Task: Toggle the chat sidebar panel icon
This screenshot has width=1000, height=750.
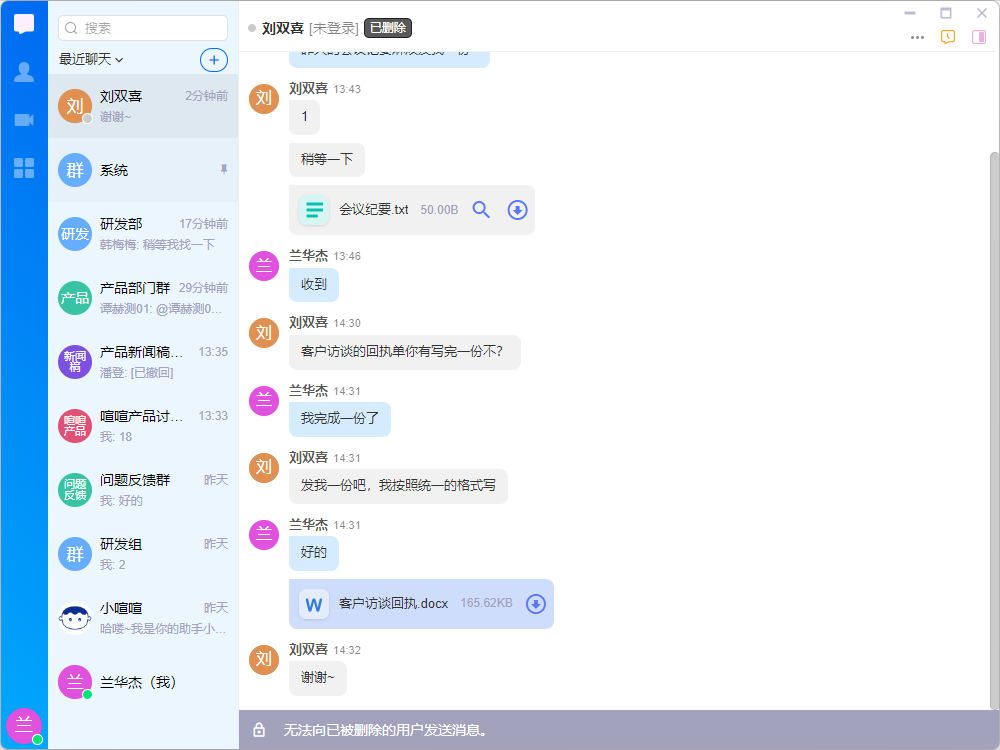Action: pyautogui.click(x=979, y=37)
